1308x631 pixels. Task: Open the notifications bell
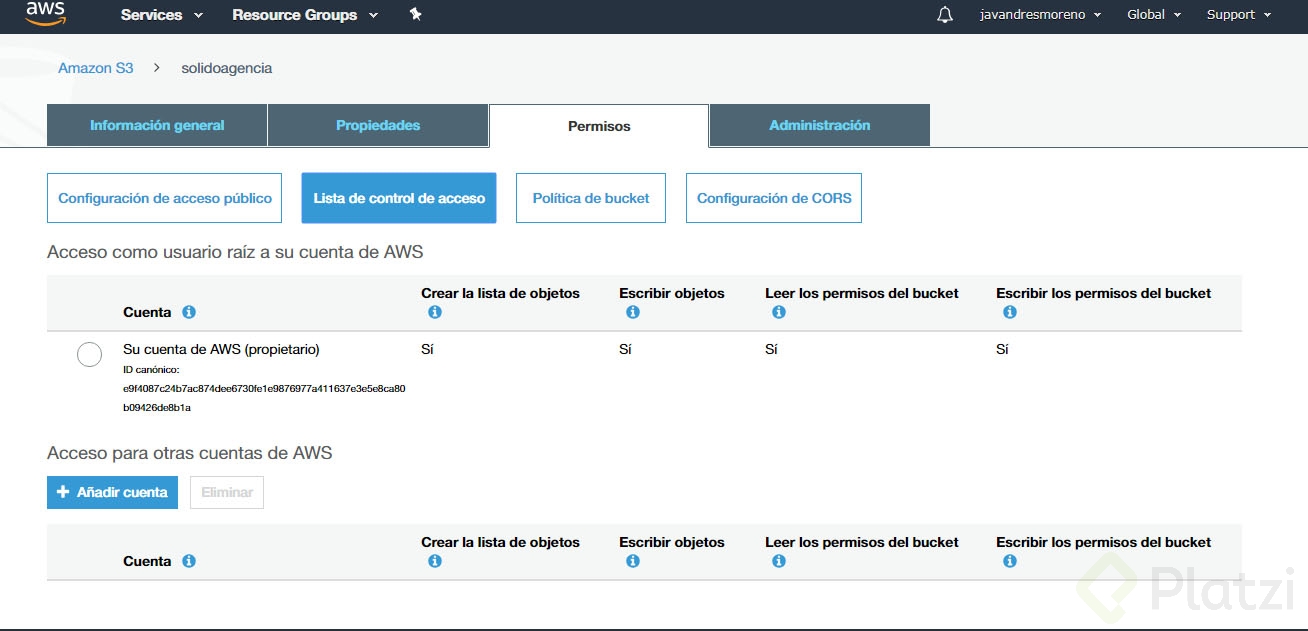(x=945, y=15)
